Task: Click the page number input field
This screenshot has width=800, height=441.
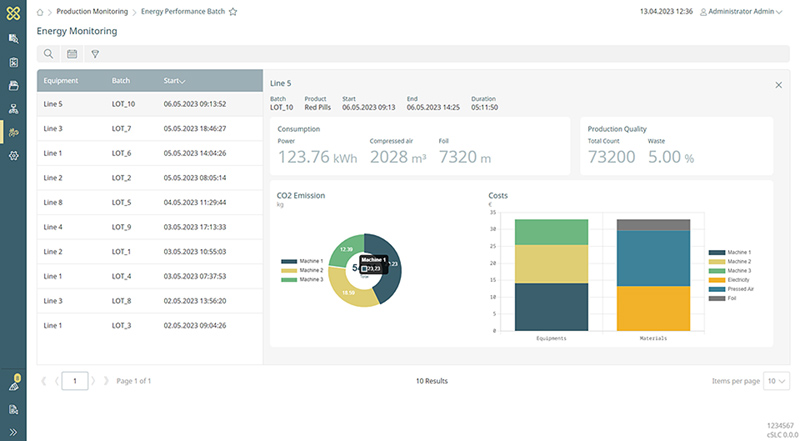Action: click(76, 381)
